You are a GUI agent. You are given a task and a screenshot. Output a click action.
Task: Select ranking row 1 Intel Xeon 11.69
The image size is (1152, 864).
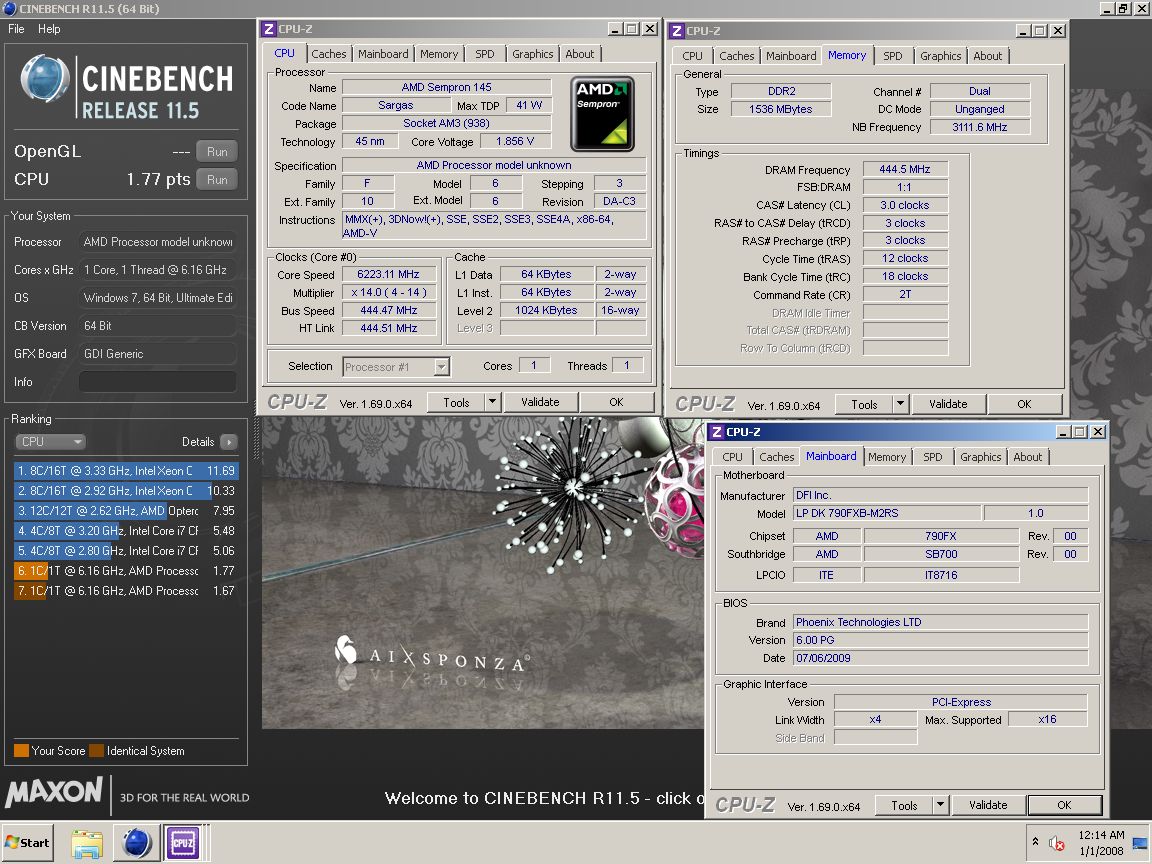coord(126,471)
